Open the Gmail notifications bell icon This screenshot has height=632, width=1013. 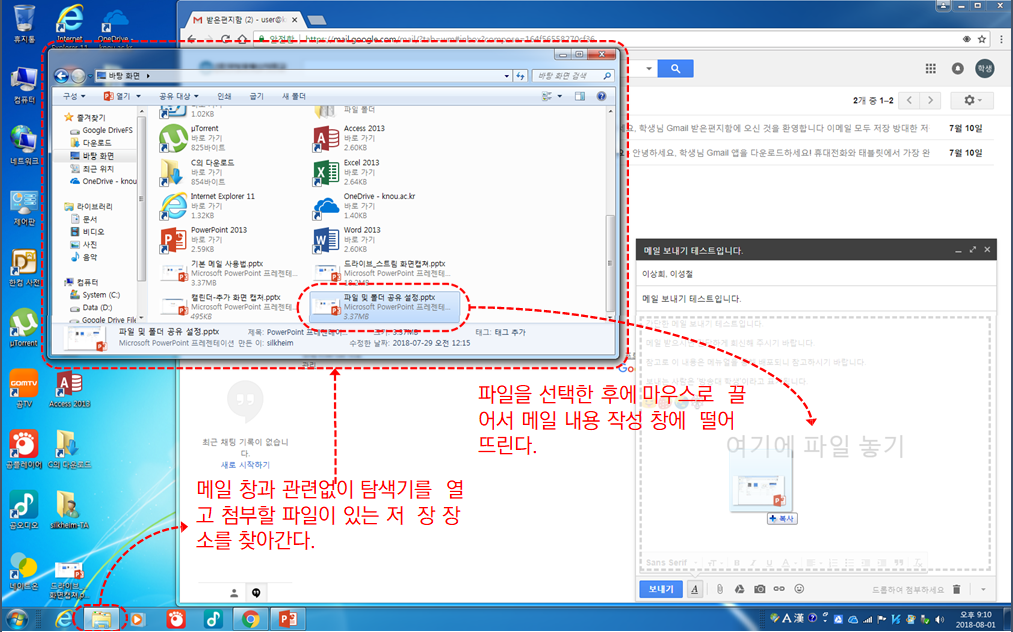[957, 68]
